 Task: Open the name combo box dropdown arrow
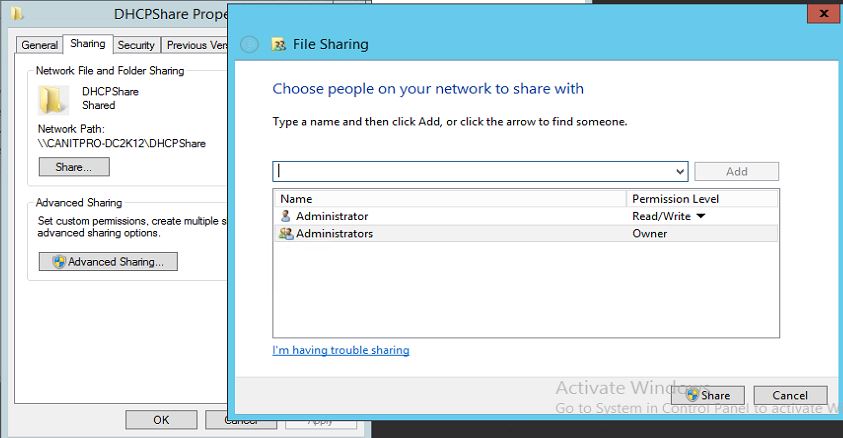[x=680, y=171]
